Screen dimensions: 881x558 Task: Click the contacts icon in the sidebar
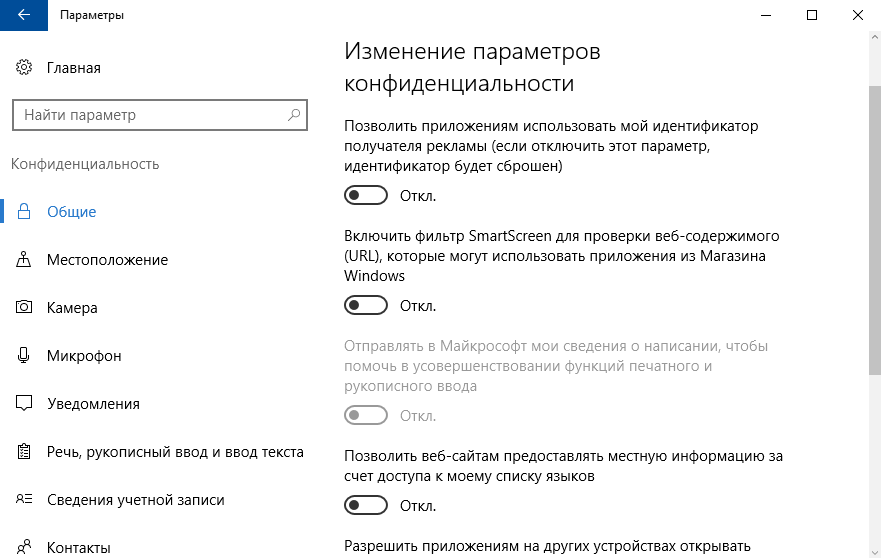[24, 548]
